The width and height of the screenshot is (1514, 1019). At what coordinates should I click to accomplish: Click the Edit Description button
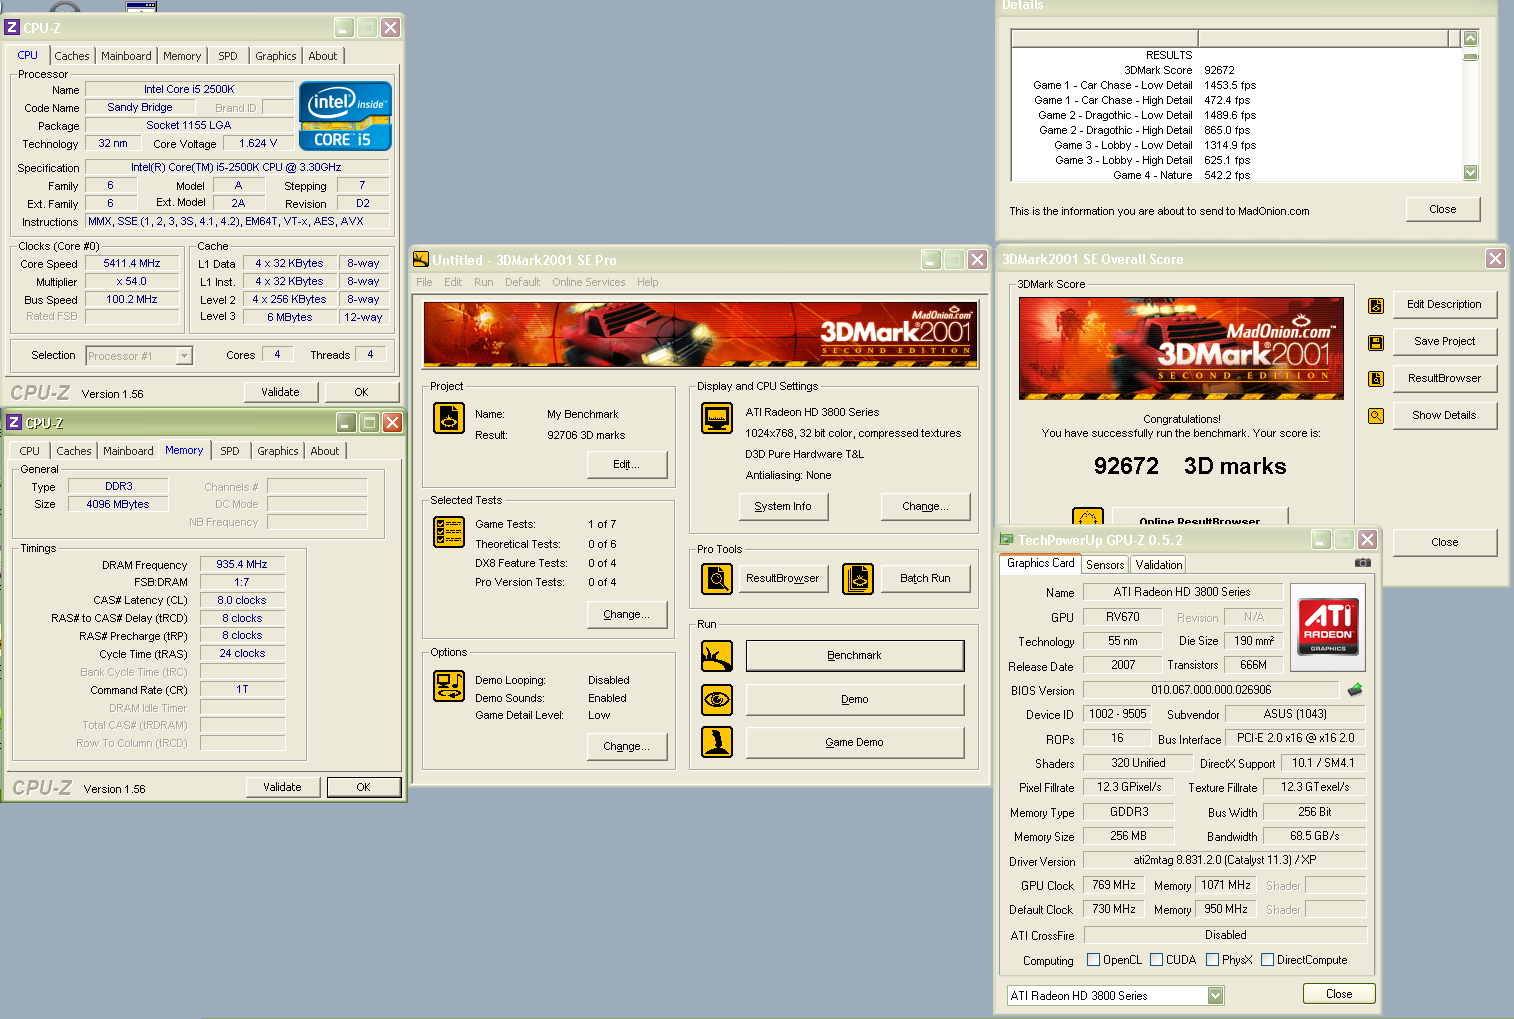[x=1444, y=305]
